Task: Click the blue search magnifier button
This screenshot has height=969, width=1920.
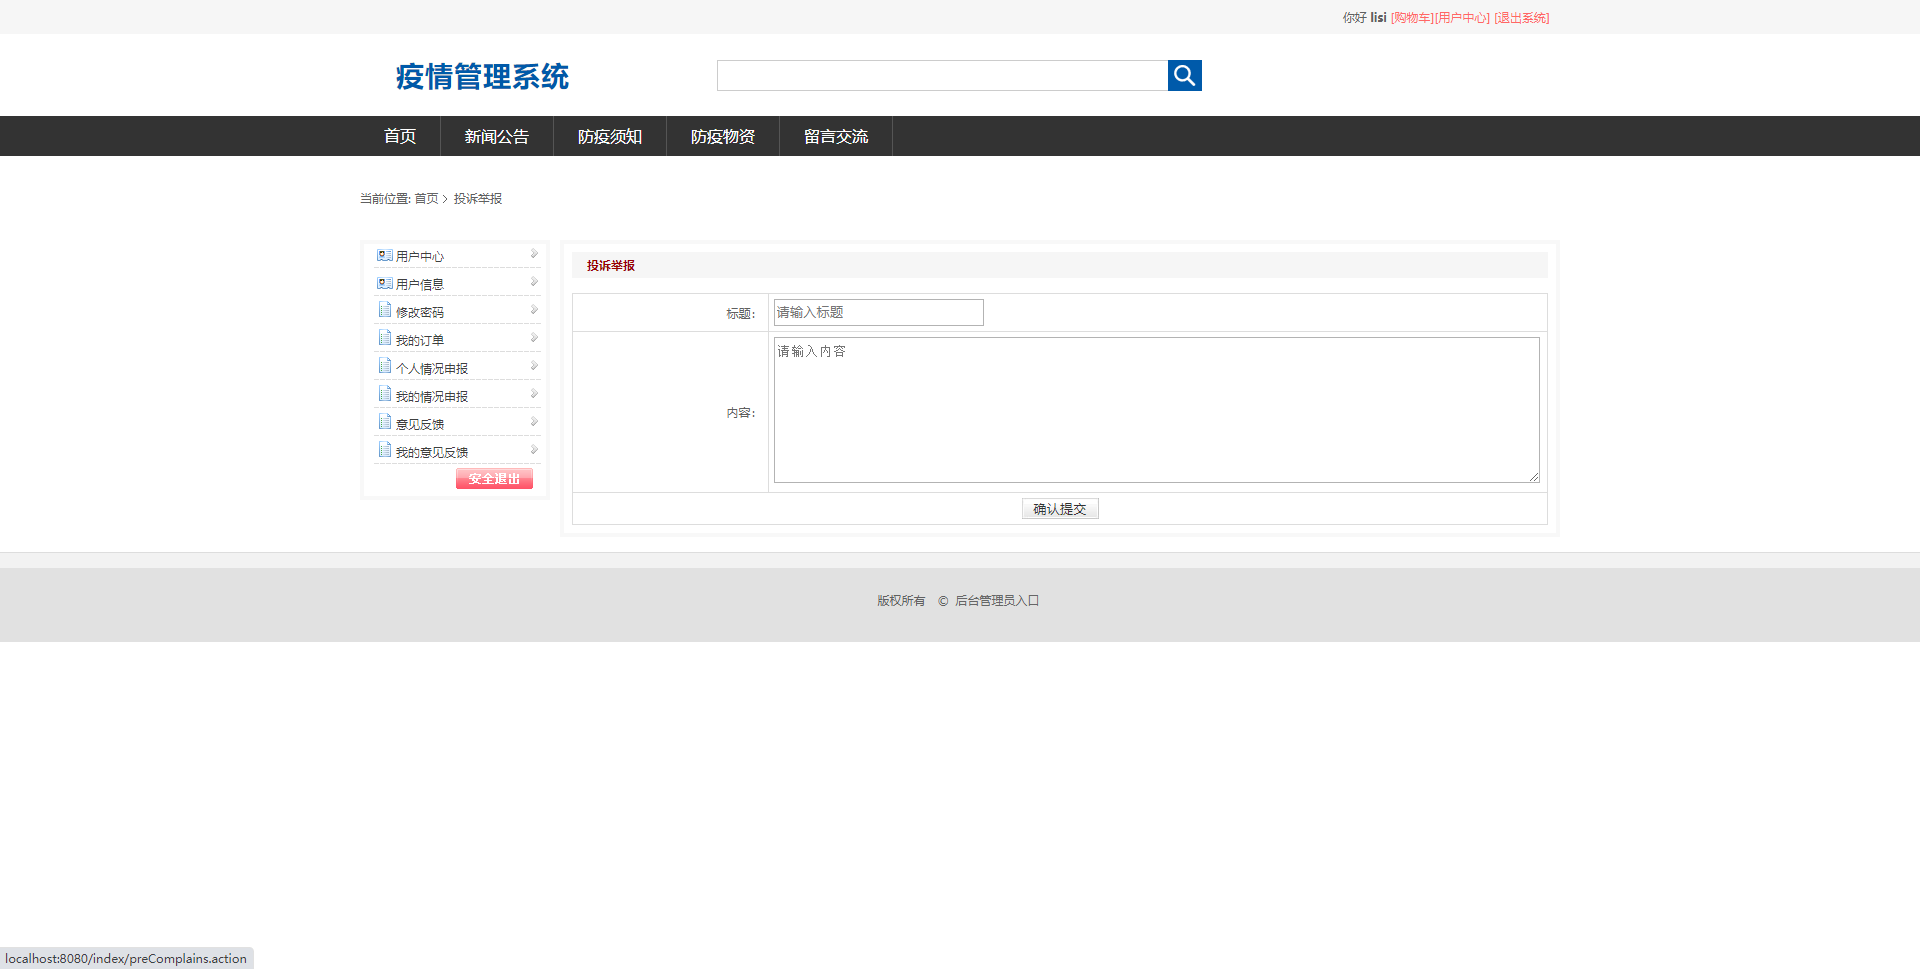Action: tap(1184, 75)
